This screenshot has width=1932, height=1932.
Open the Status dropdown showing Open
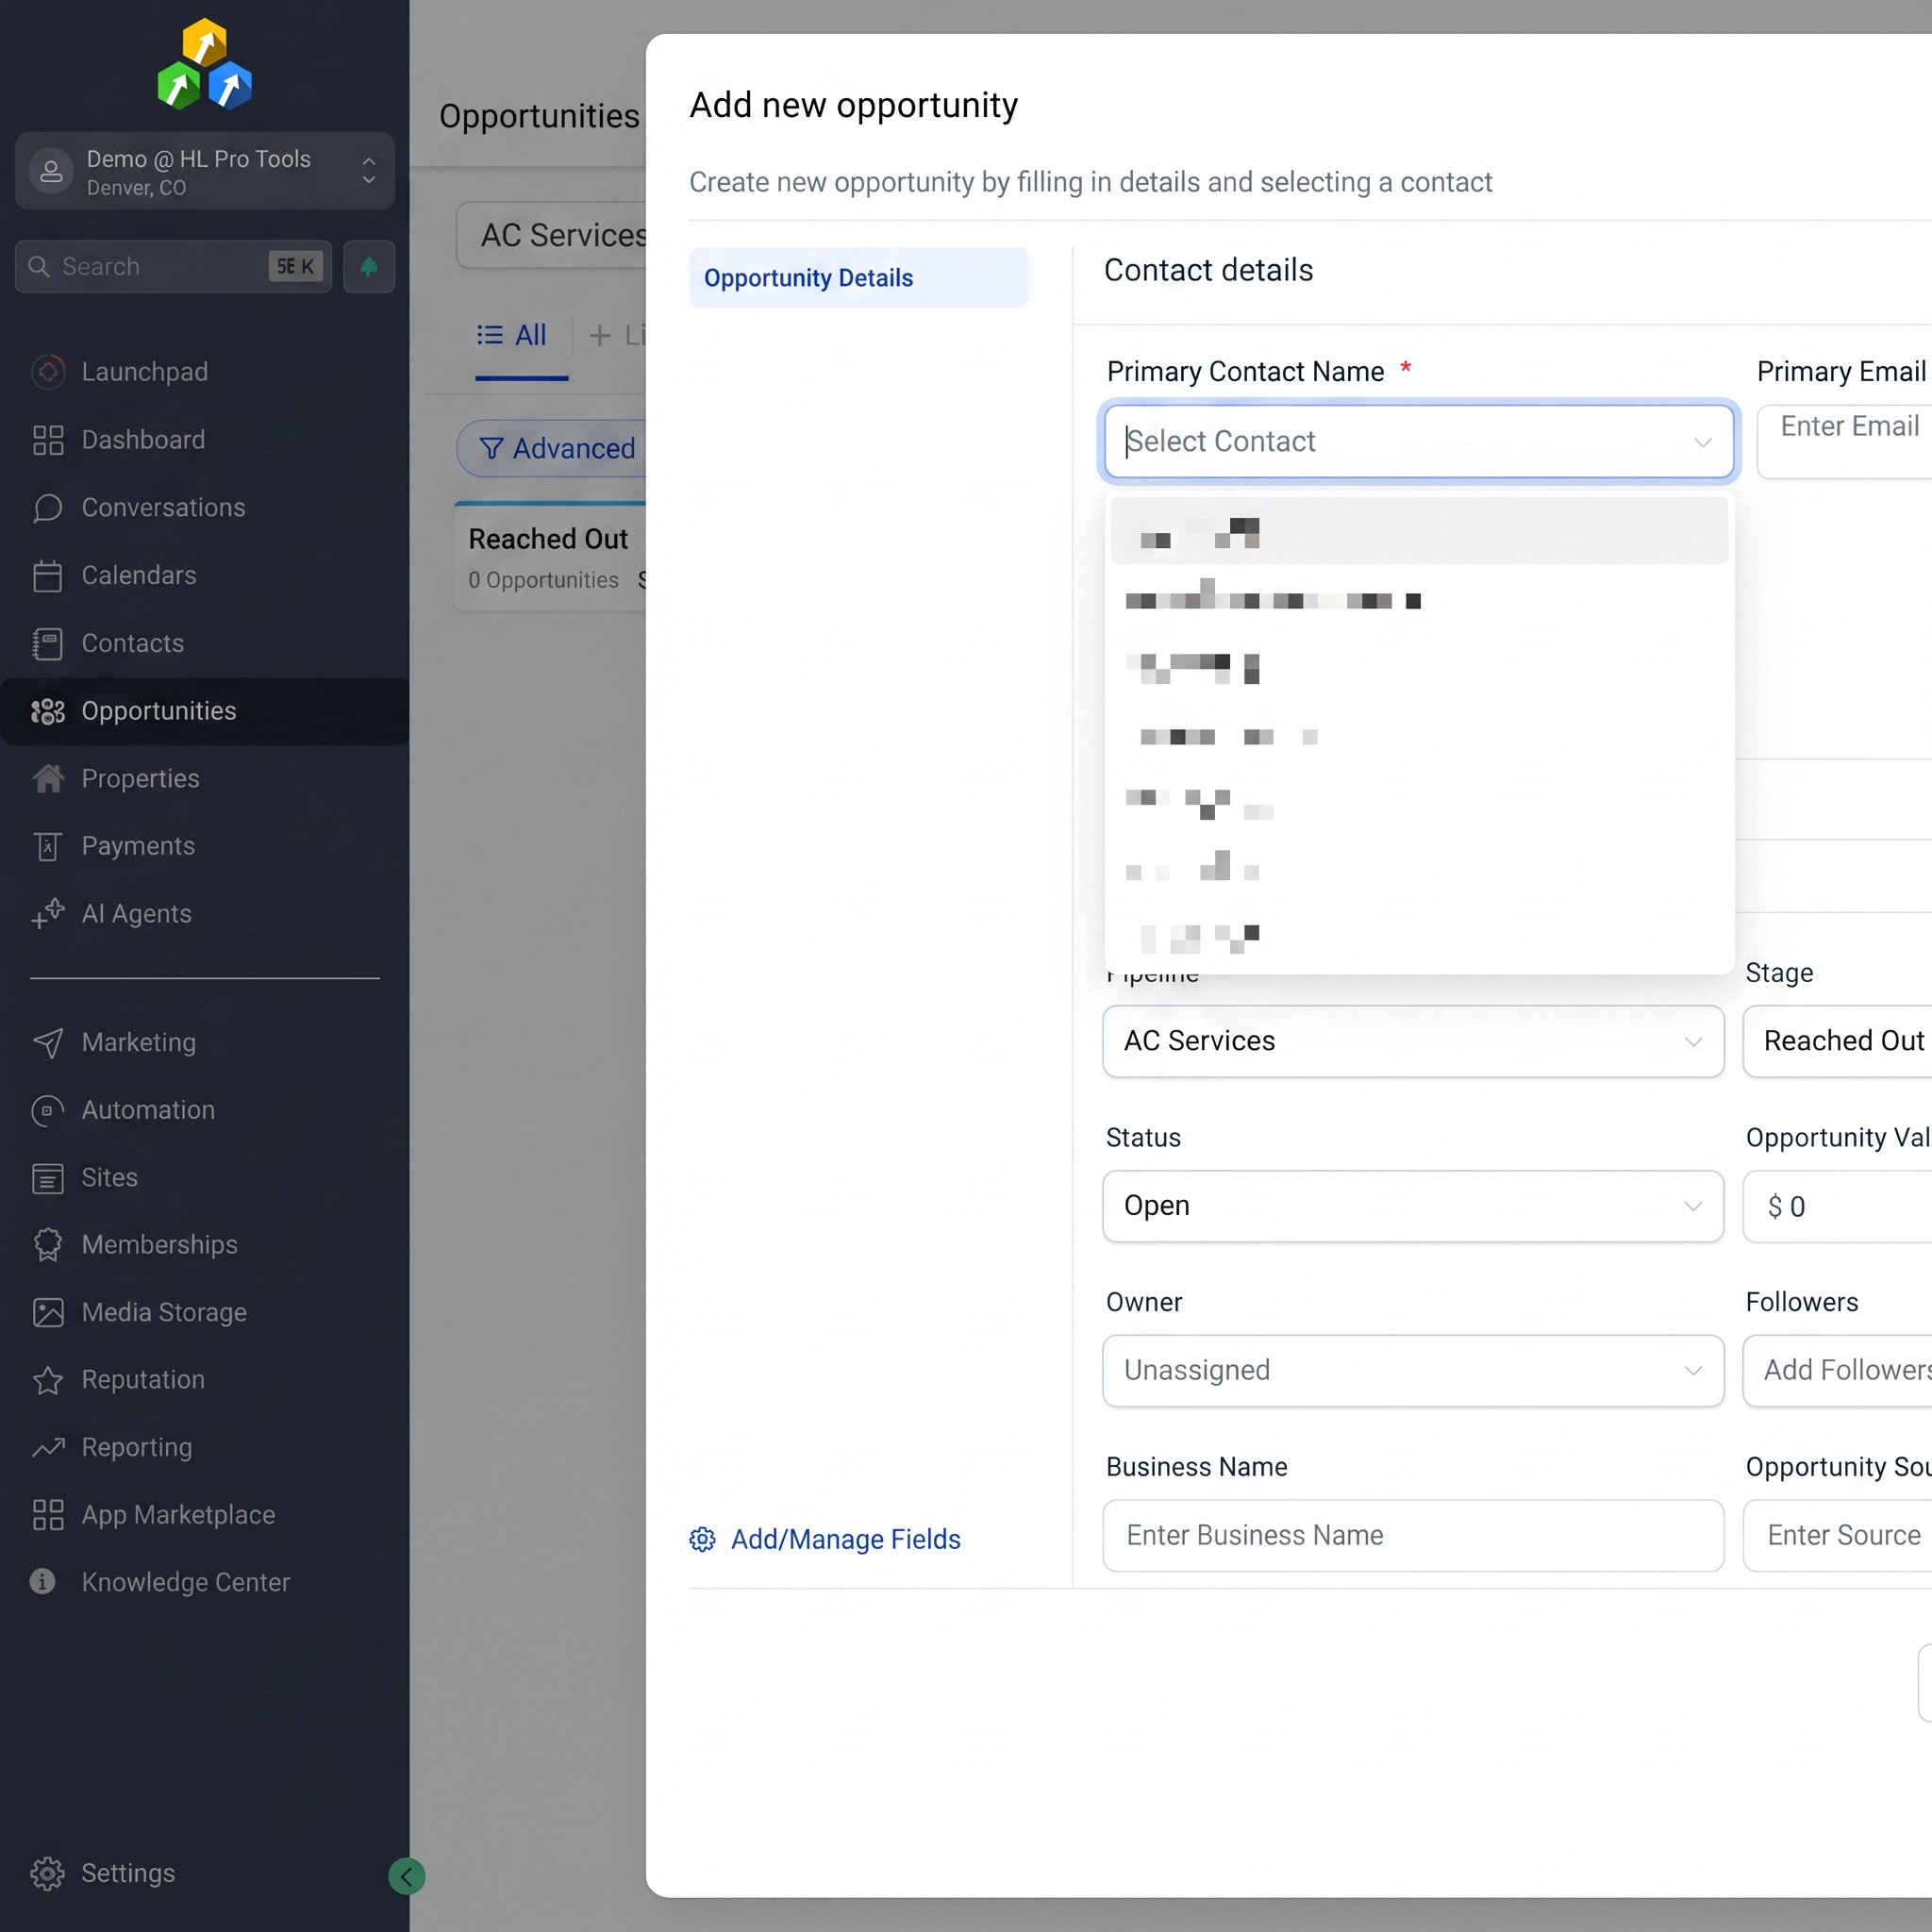click(1413, 1206)
